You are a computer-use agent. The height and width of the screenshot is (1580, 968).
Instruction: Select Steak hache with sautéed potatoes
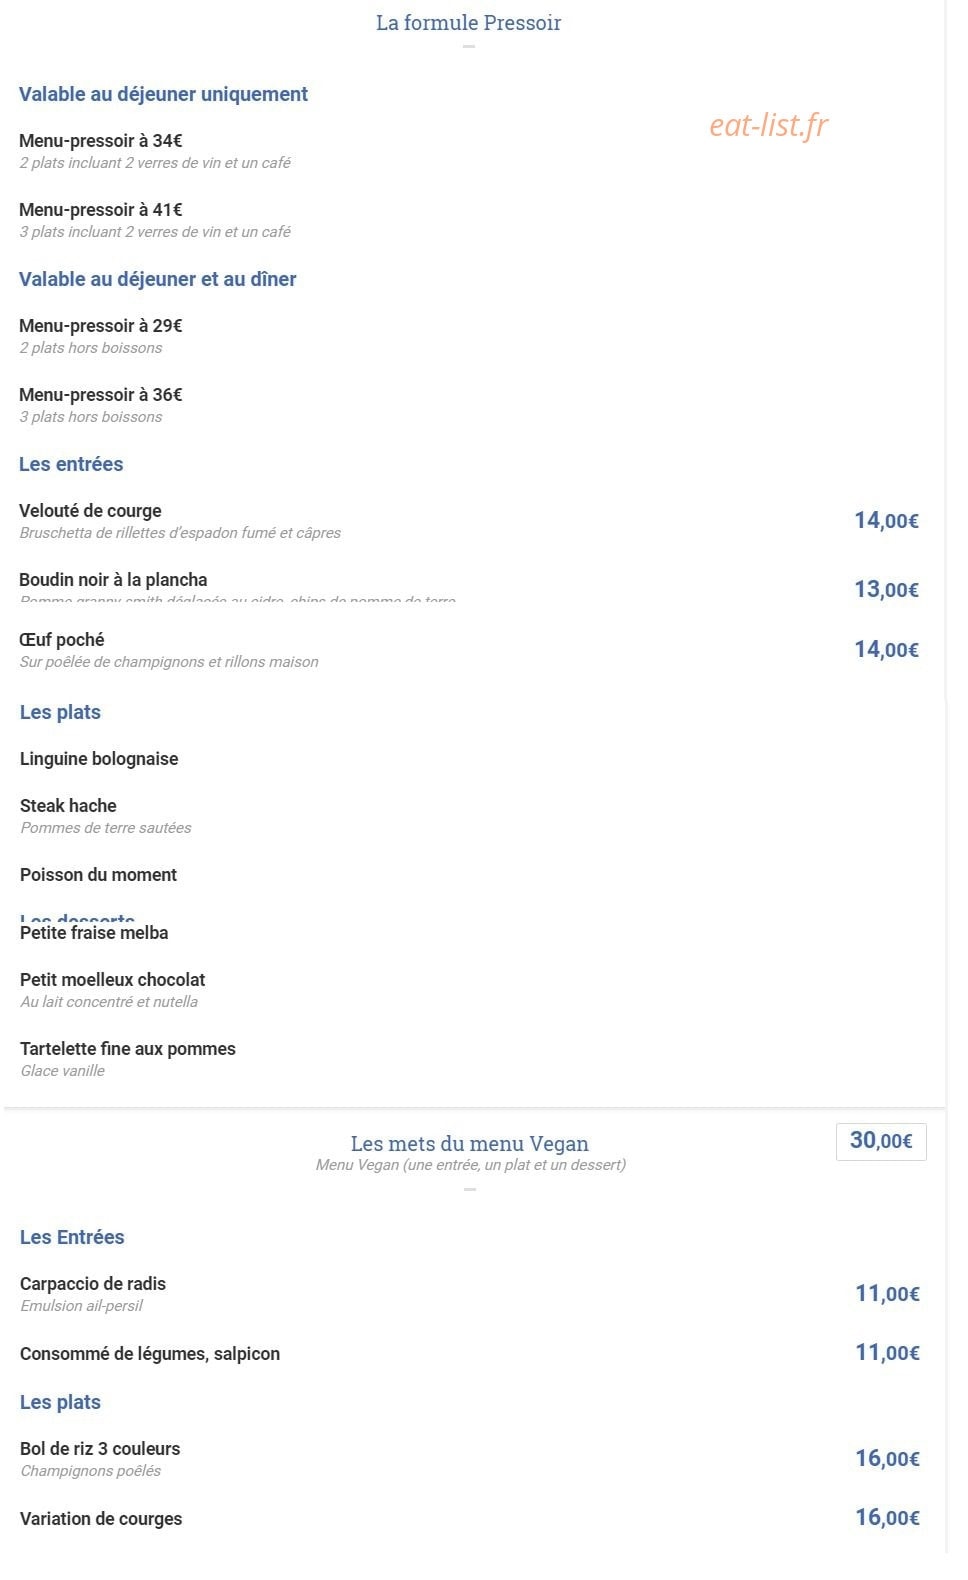[68, 806]
